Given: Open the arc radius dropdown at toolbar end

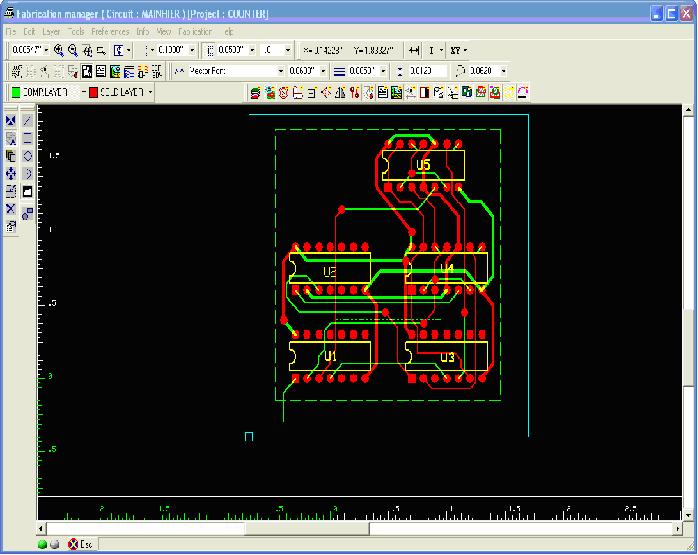Looking at the screenshot, I should 503,71.
